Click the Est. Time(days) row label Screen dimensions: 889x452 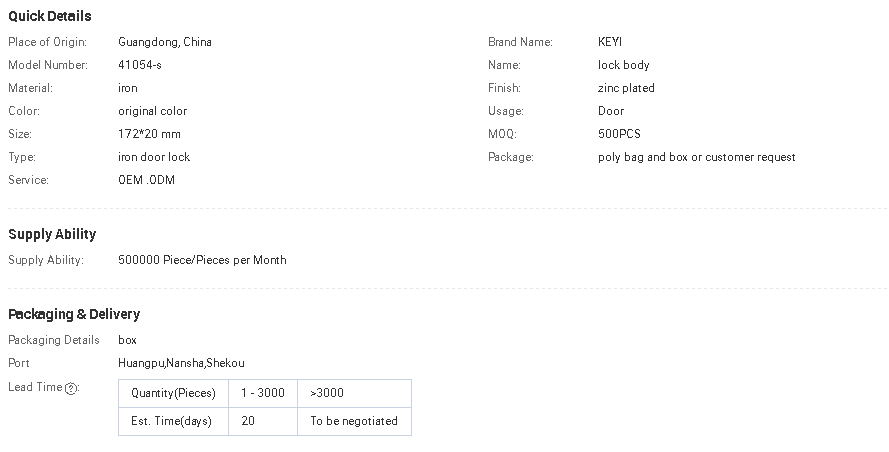click(x=171, y=421)
